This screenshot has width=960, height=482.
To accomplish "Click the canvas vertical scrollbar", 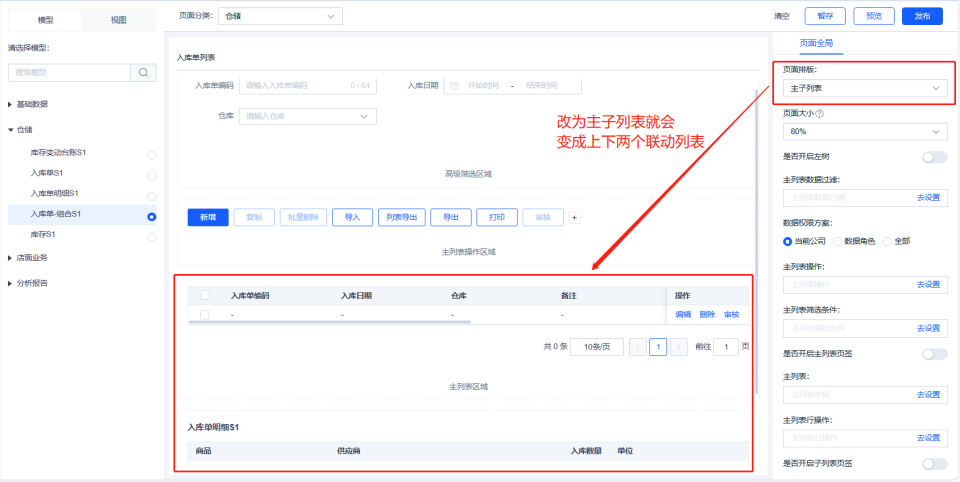I will click(x=757, y=241).
